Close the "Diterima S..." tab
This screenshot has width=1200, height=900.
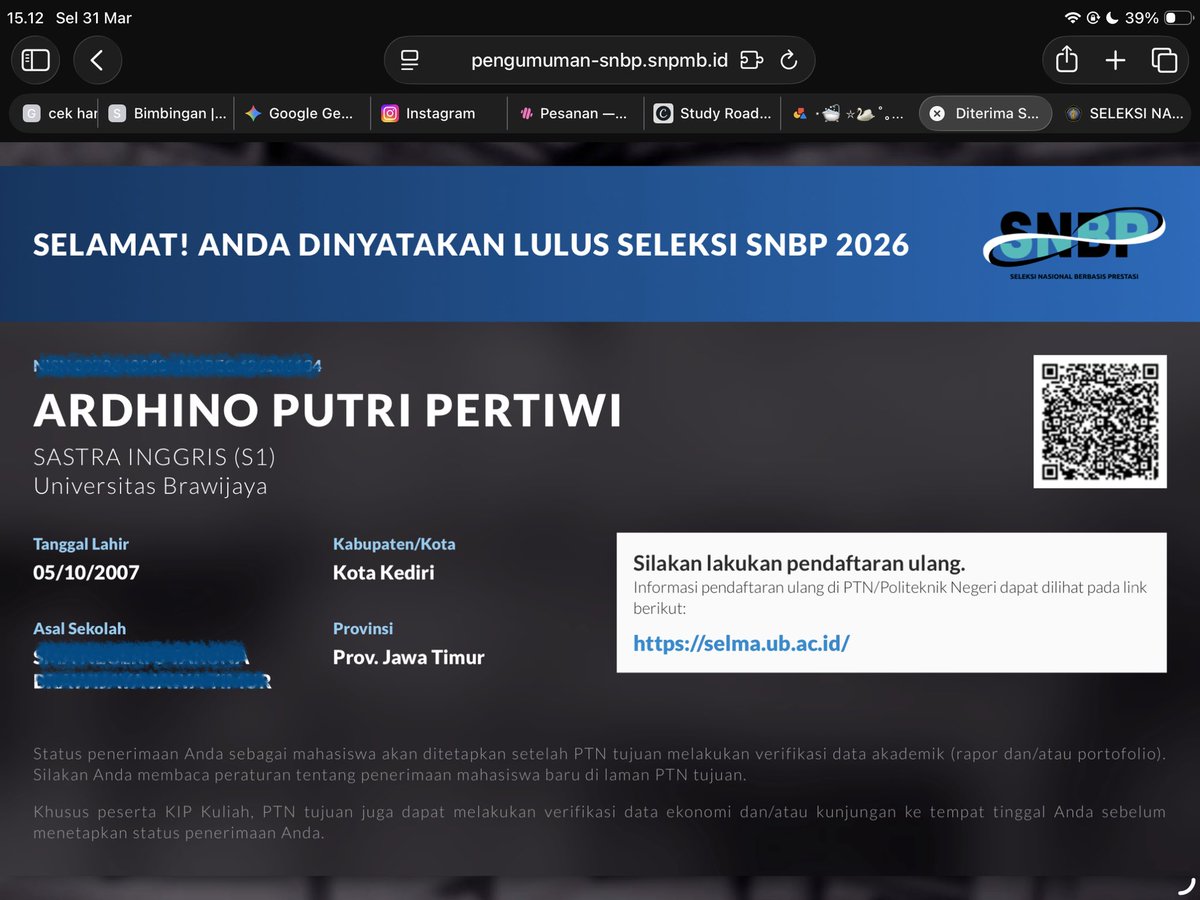tap(936, 114)
